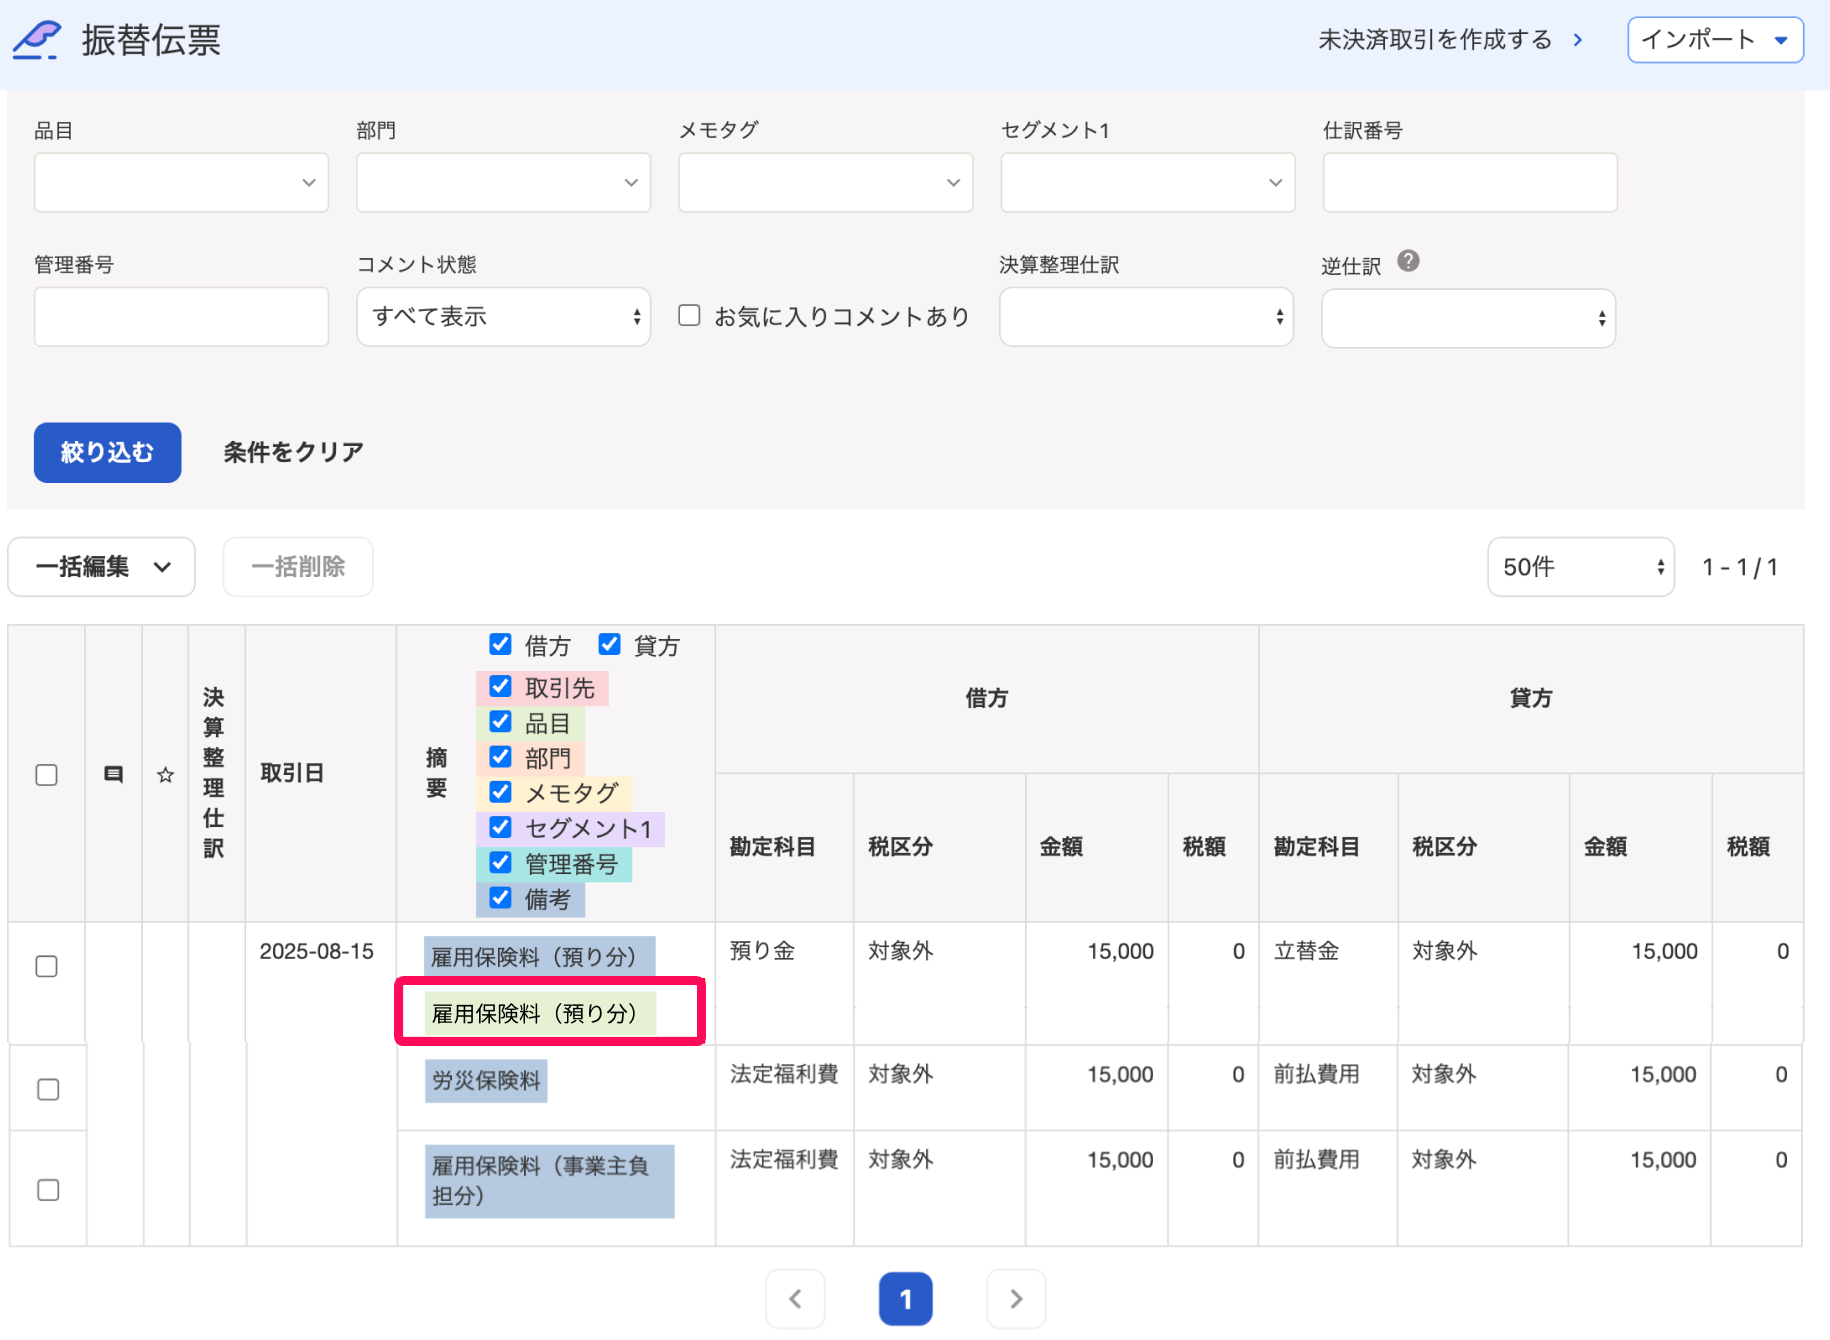Go to previous page arrow

pos(795,1298)
